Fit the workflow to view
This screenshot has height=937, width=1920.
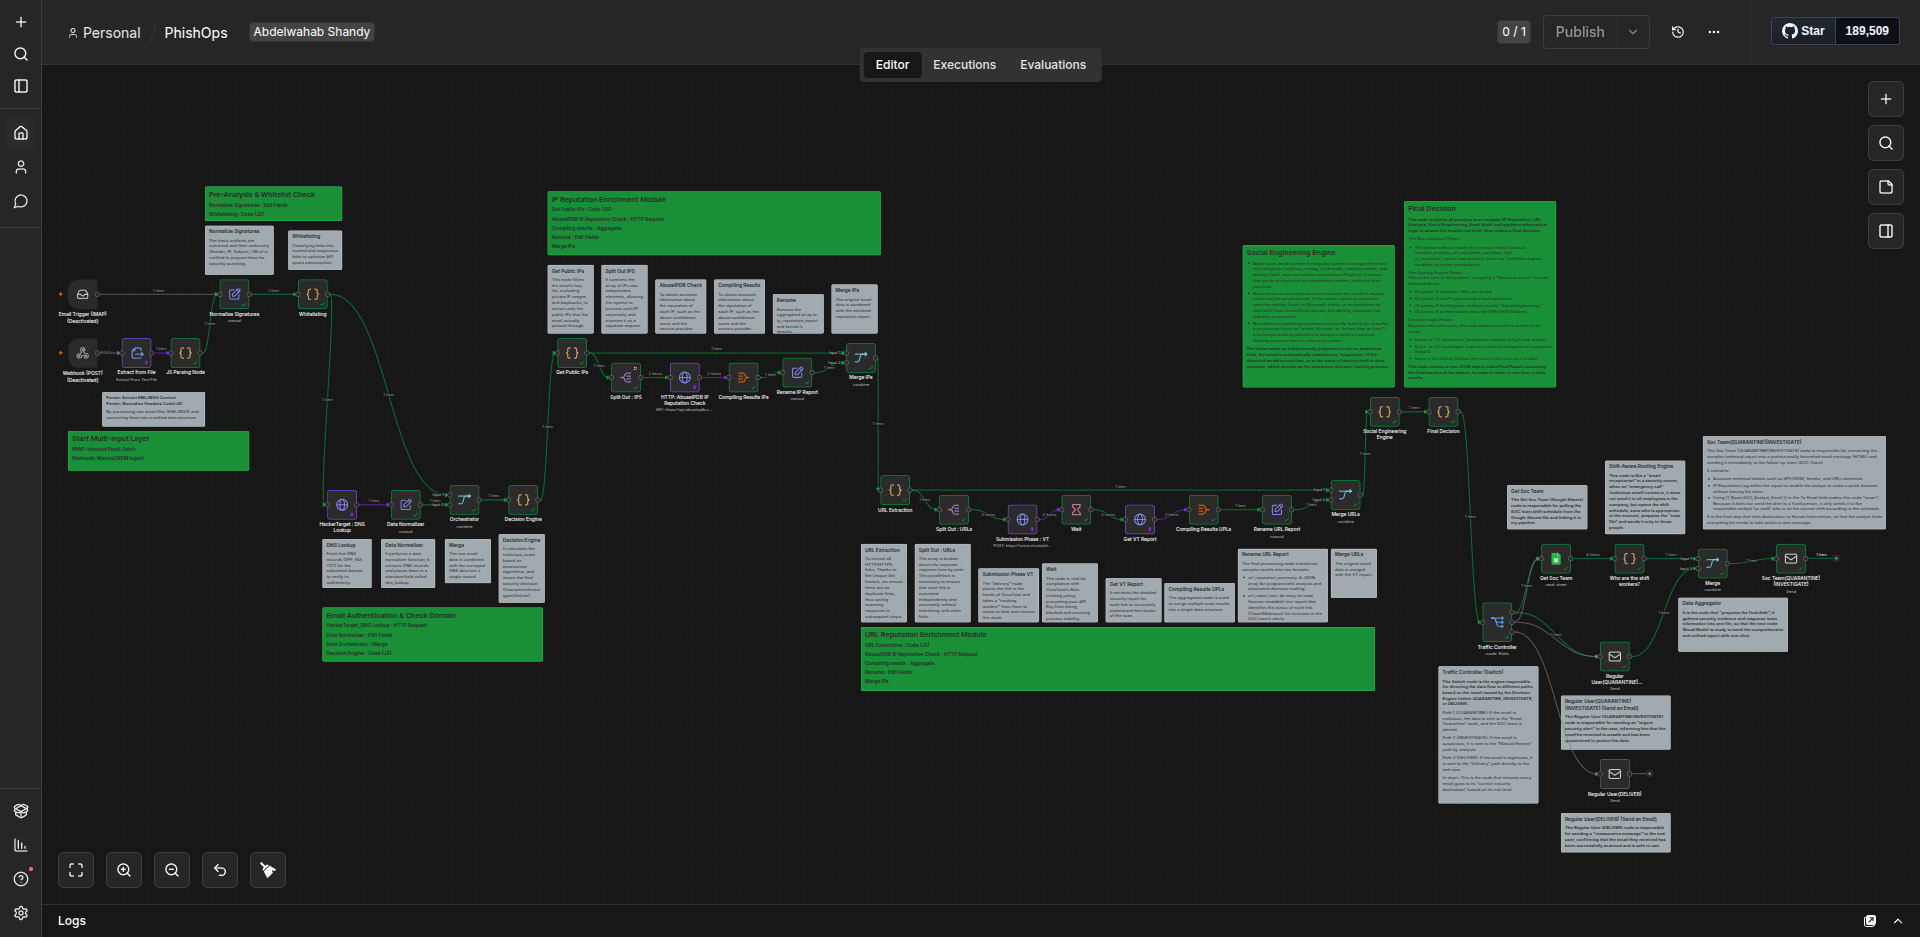click(76, 870)
